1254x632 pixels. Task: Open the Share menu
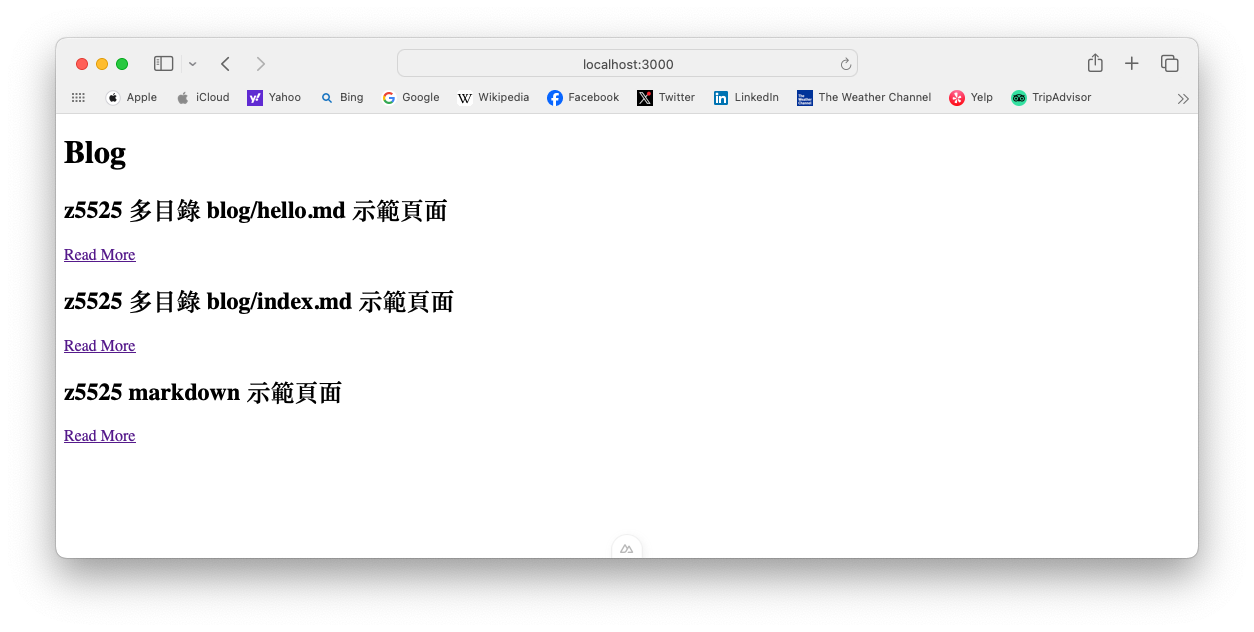click(x=1094, y=62)
